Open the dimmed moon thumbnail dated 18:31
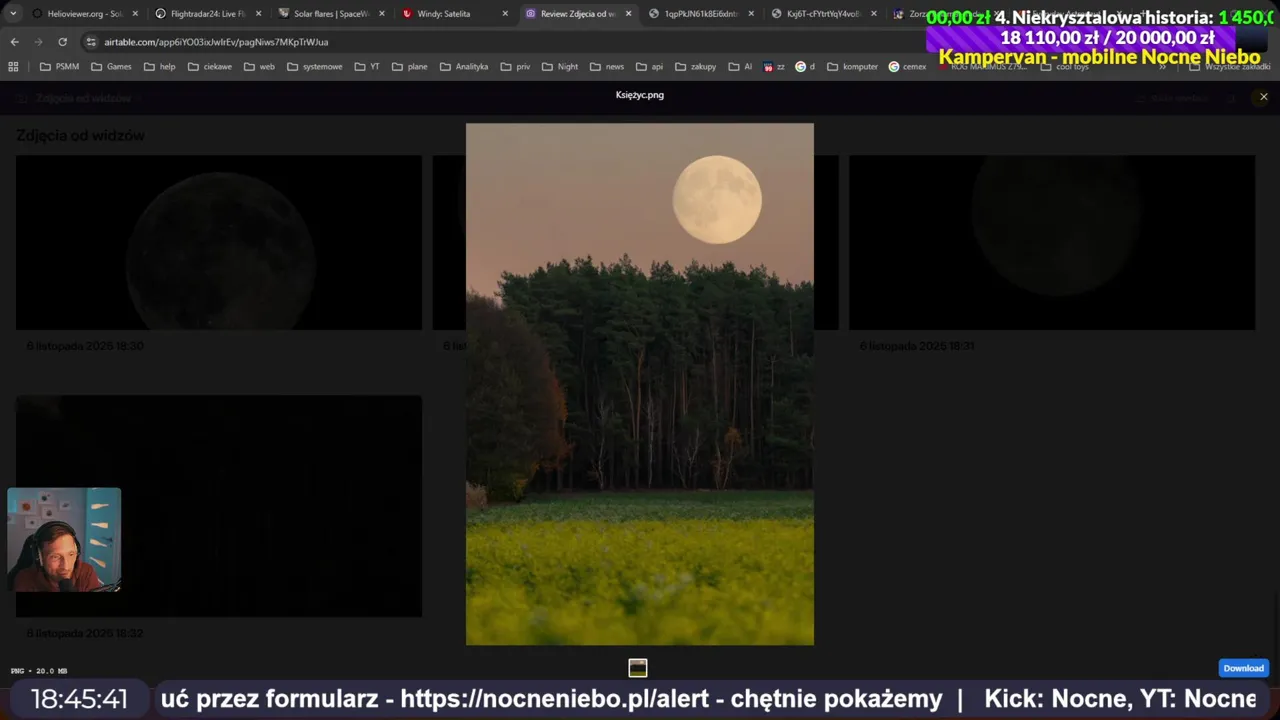This screenshot has height=720, width=1280. [x=1052, y=242]
